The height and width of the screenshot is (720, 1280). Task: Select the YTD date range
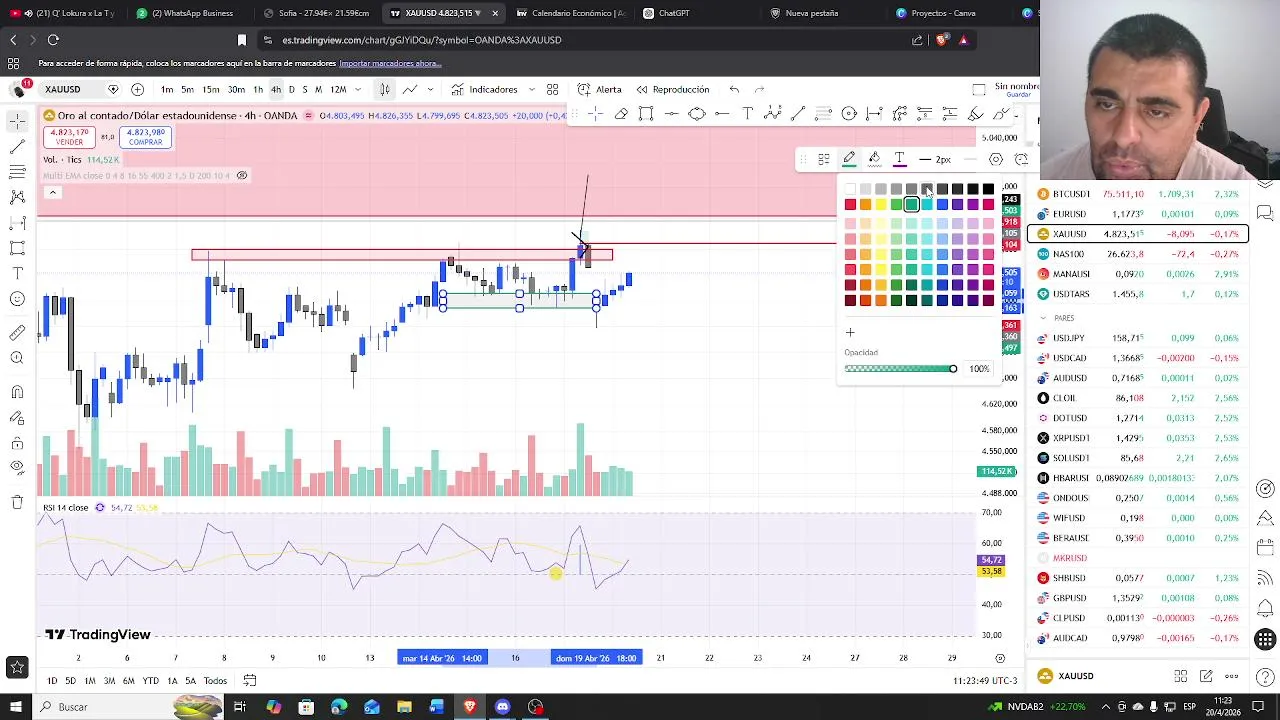150,681
